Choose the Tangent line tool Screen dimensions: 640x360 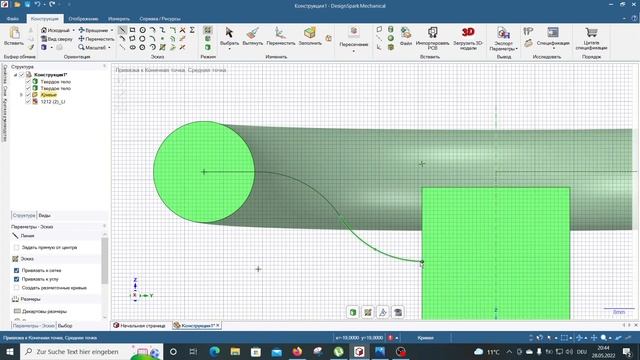(122, 39)
